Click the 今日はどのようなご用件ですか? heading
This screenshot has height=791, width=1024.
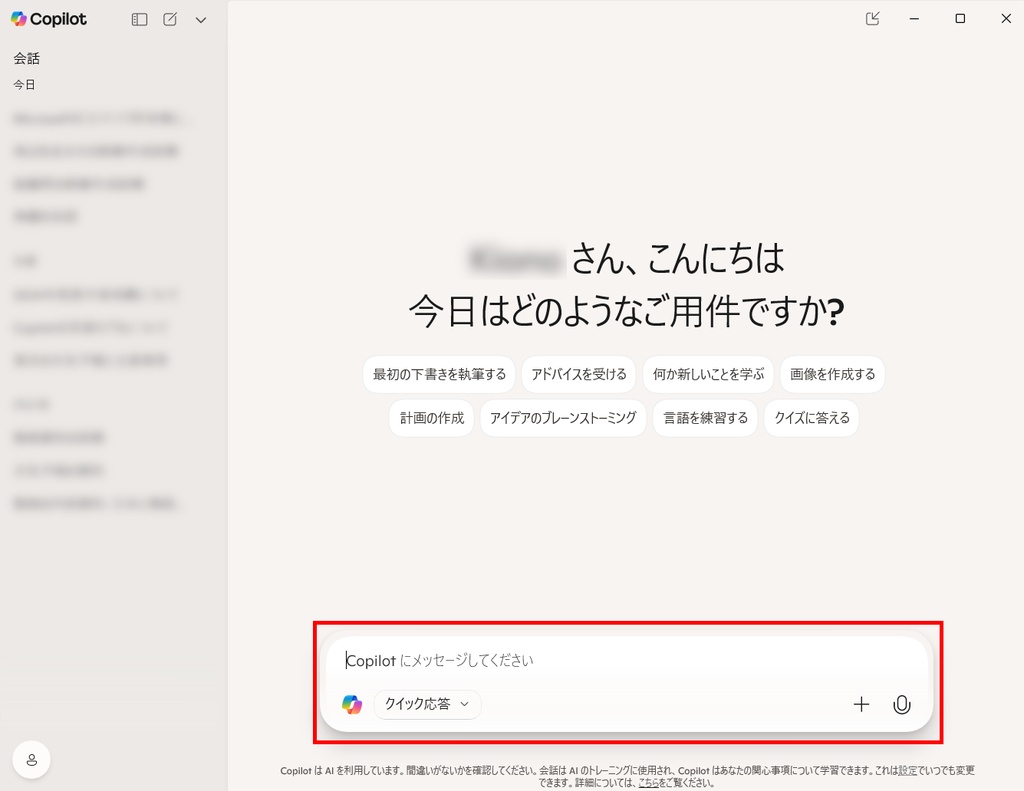[626, 311]
